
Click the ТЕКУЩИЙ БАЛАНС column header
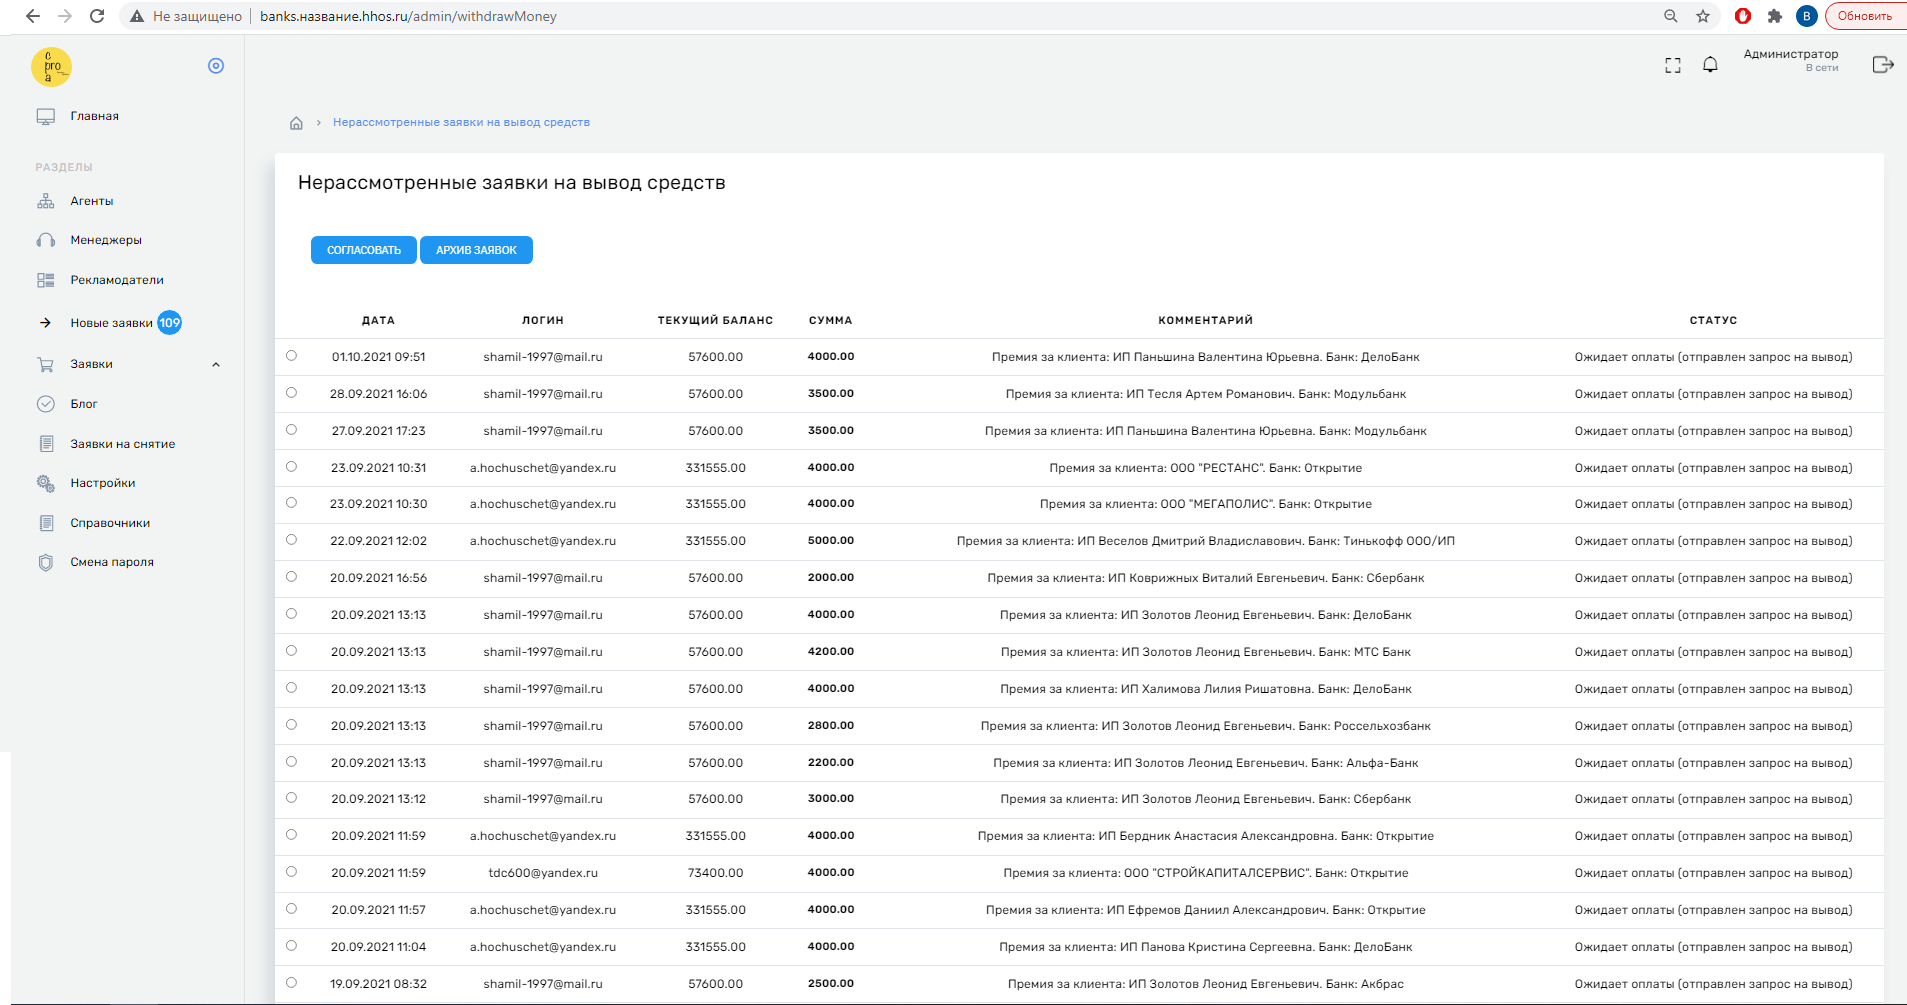coord(715,321)
